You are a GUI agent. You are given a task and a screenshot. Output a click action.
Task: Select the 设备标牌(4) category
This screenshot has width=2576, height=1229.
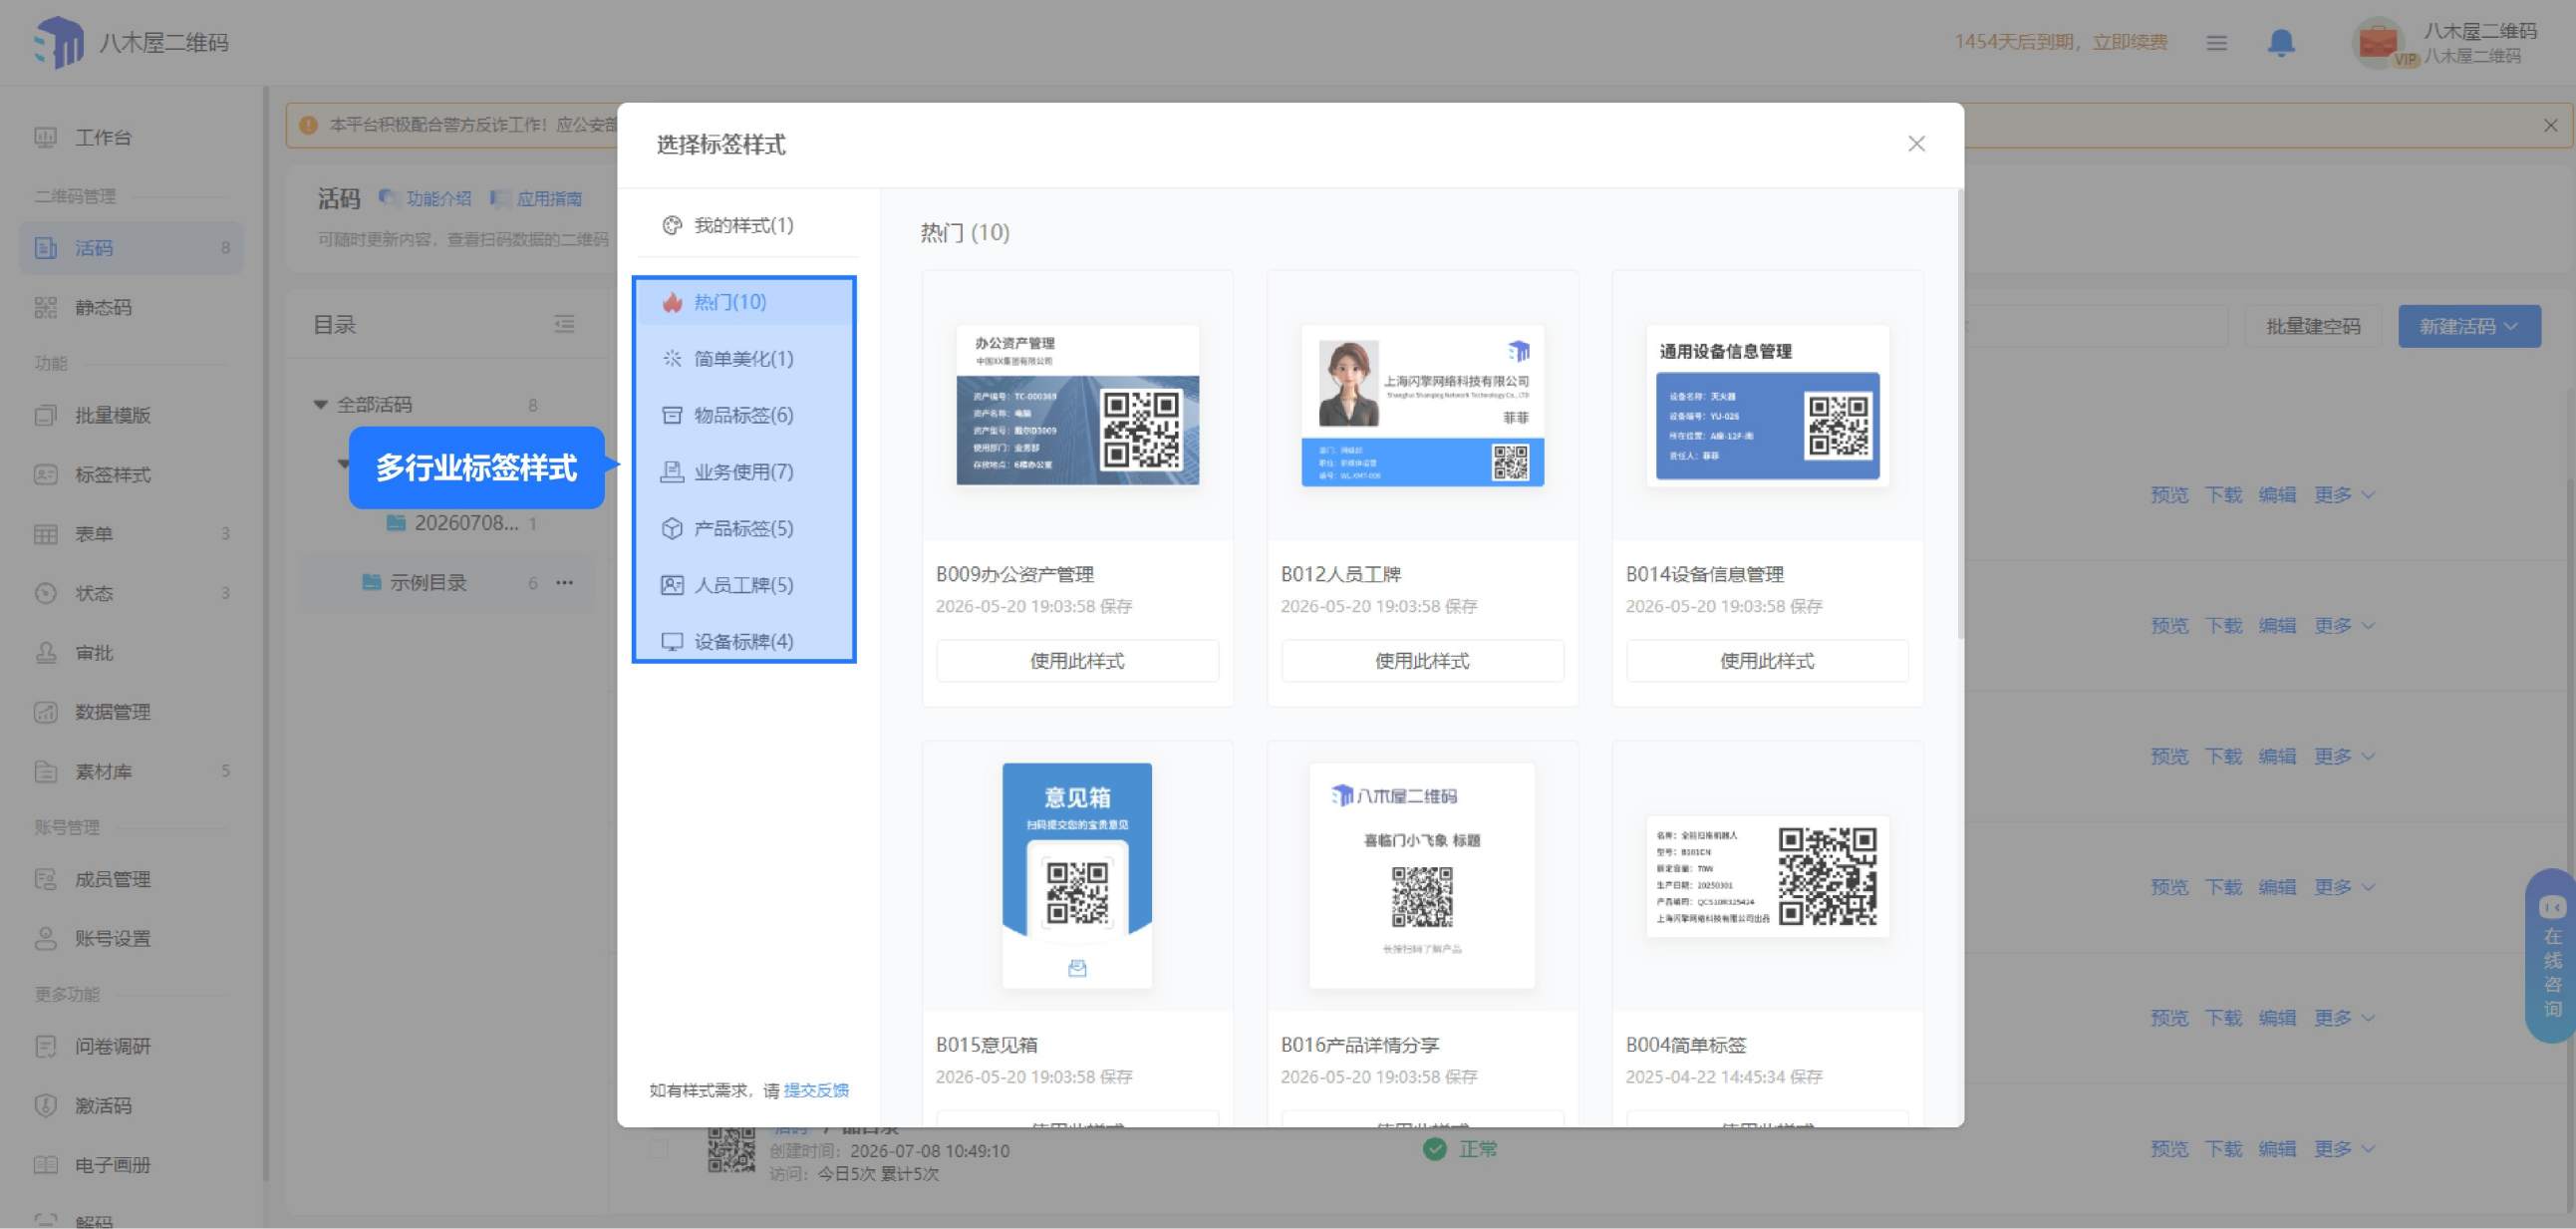[745, 641]
